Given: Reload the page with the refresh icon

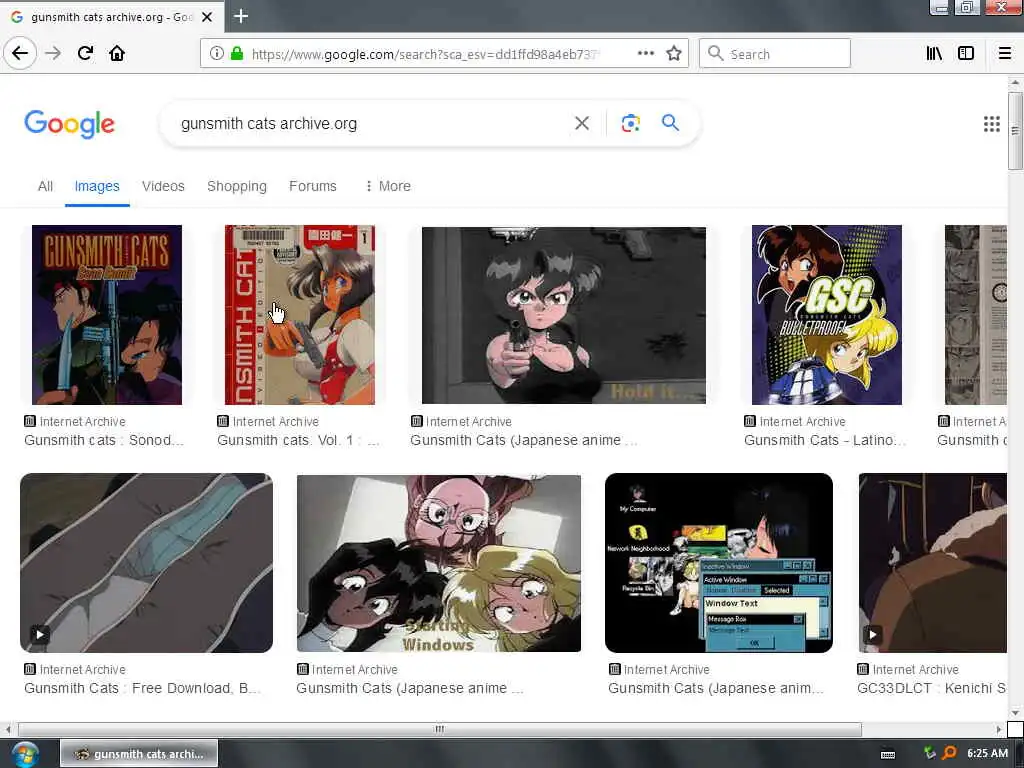Looking at the screenshot, I should 85,53.
